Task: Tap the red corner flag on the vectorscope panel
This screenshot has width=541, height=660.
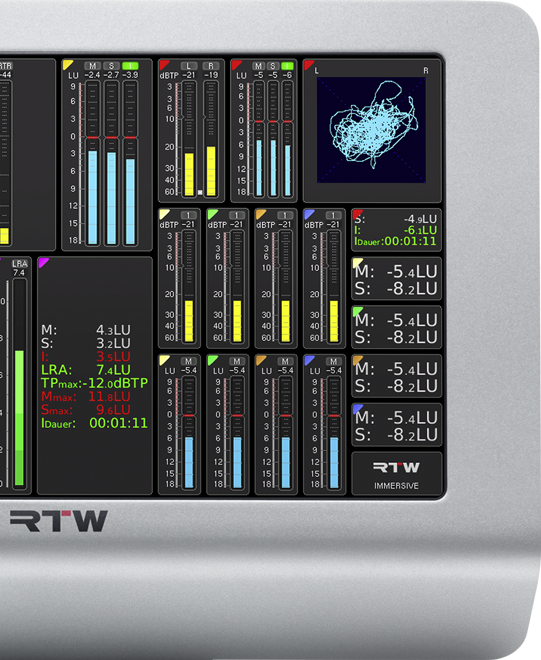Action: pyautogui.click(x=308, y=64)
